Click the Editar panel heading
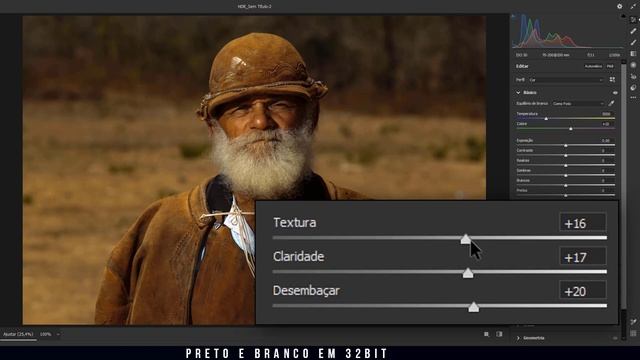This screenshot has width=640, height=360. coord(522,66)
